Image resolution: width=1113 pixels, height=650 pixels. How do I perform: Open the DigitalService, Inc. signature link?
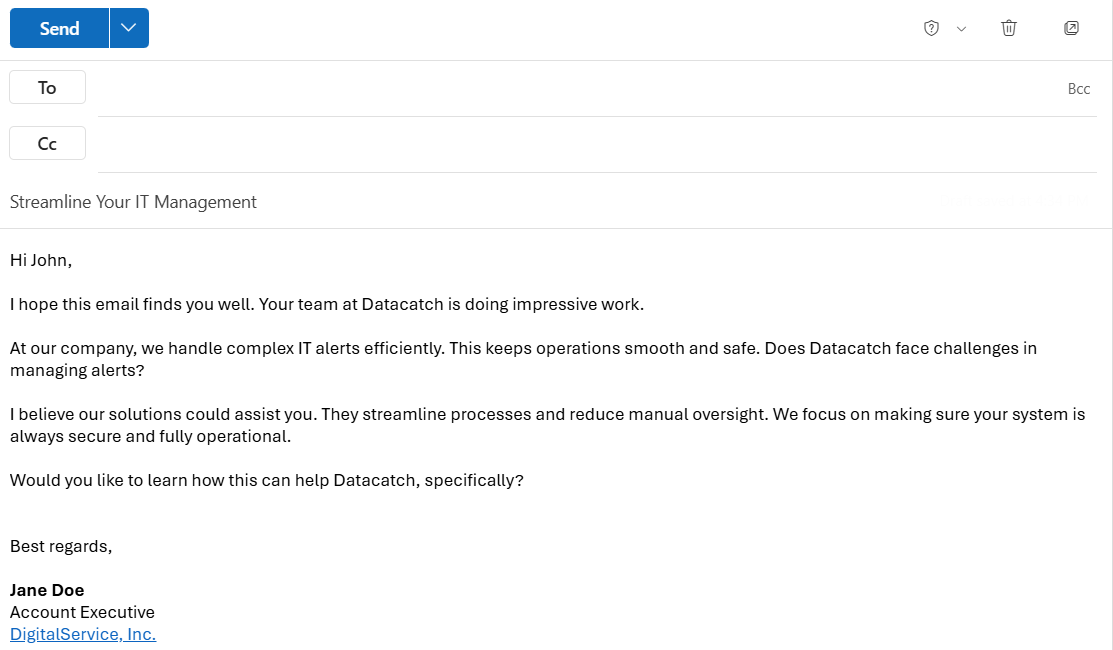(x=83, y=634)
